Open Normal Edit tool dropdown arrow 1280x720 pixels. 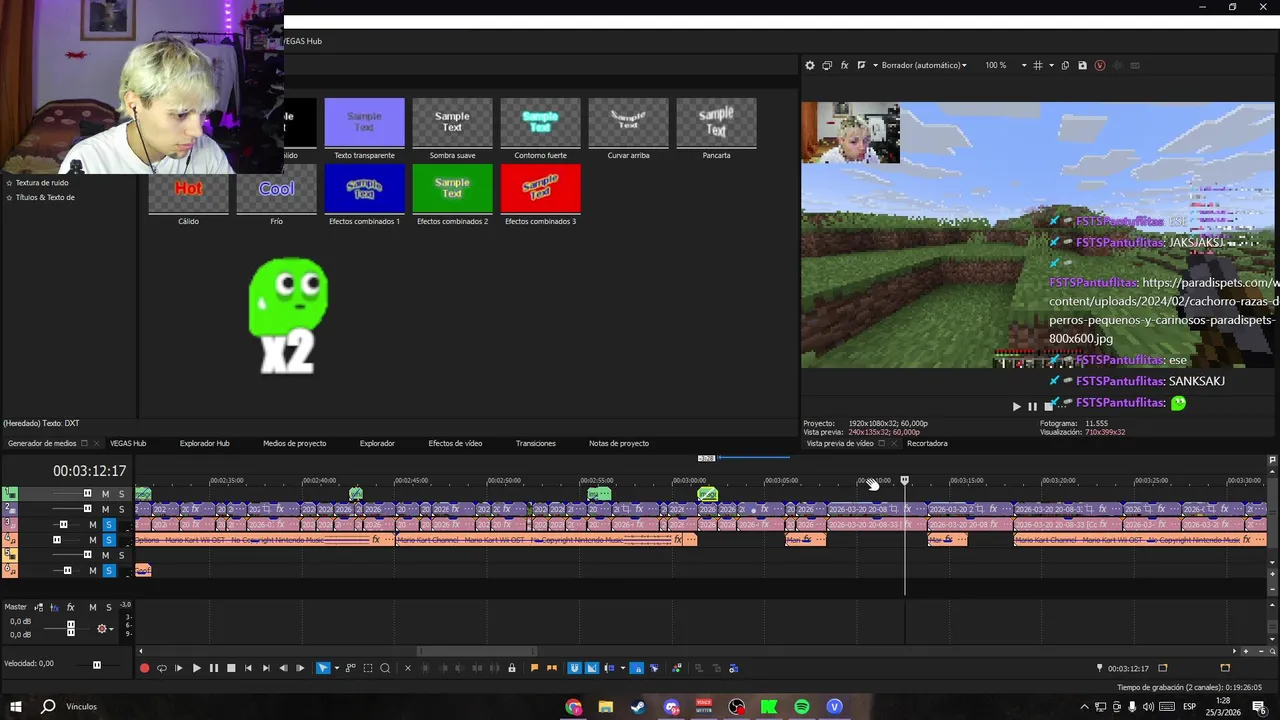click(336, 668)
